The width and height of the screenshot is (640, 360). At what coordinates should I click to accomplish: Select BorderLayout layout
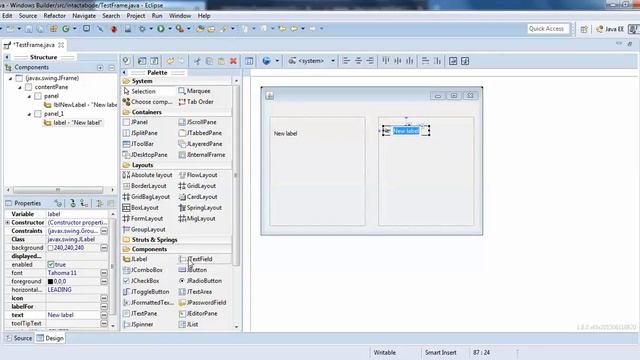(x=145, y=186)
